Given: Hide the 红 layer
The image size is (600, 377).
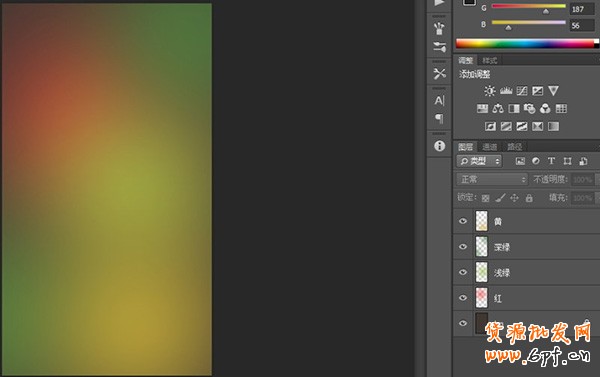Looking at the screenshot, I should click(463, 298).
